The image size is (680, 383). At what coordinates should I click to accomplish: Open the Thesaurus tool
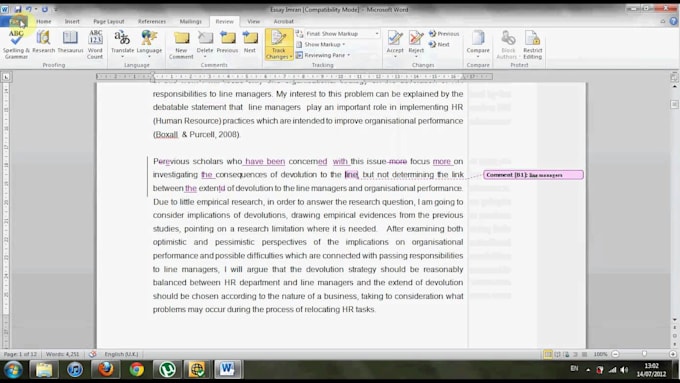(x=70, y=43)
